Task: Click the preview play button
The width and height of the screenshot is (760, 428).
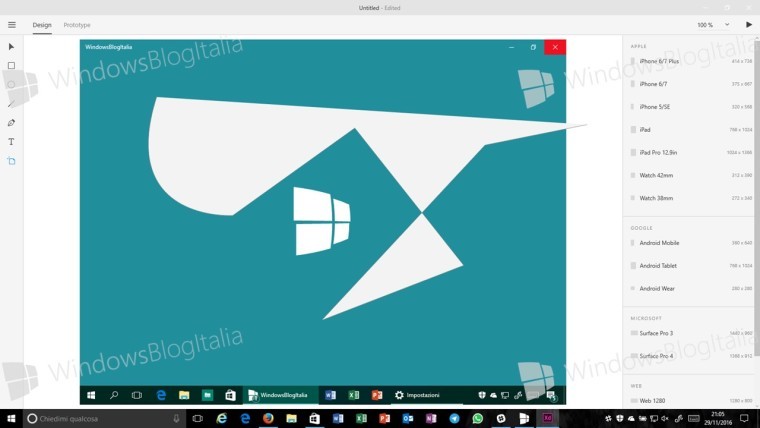Action: click(x=749, y=24)
